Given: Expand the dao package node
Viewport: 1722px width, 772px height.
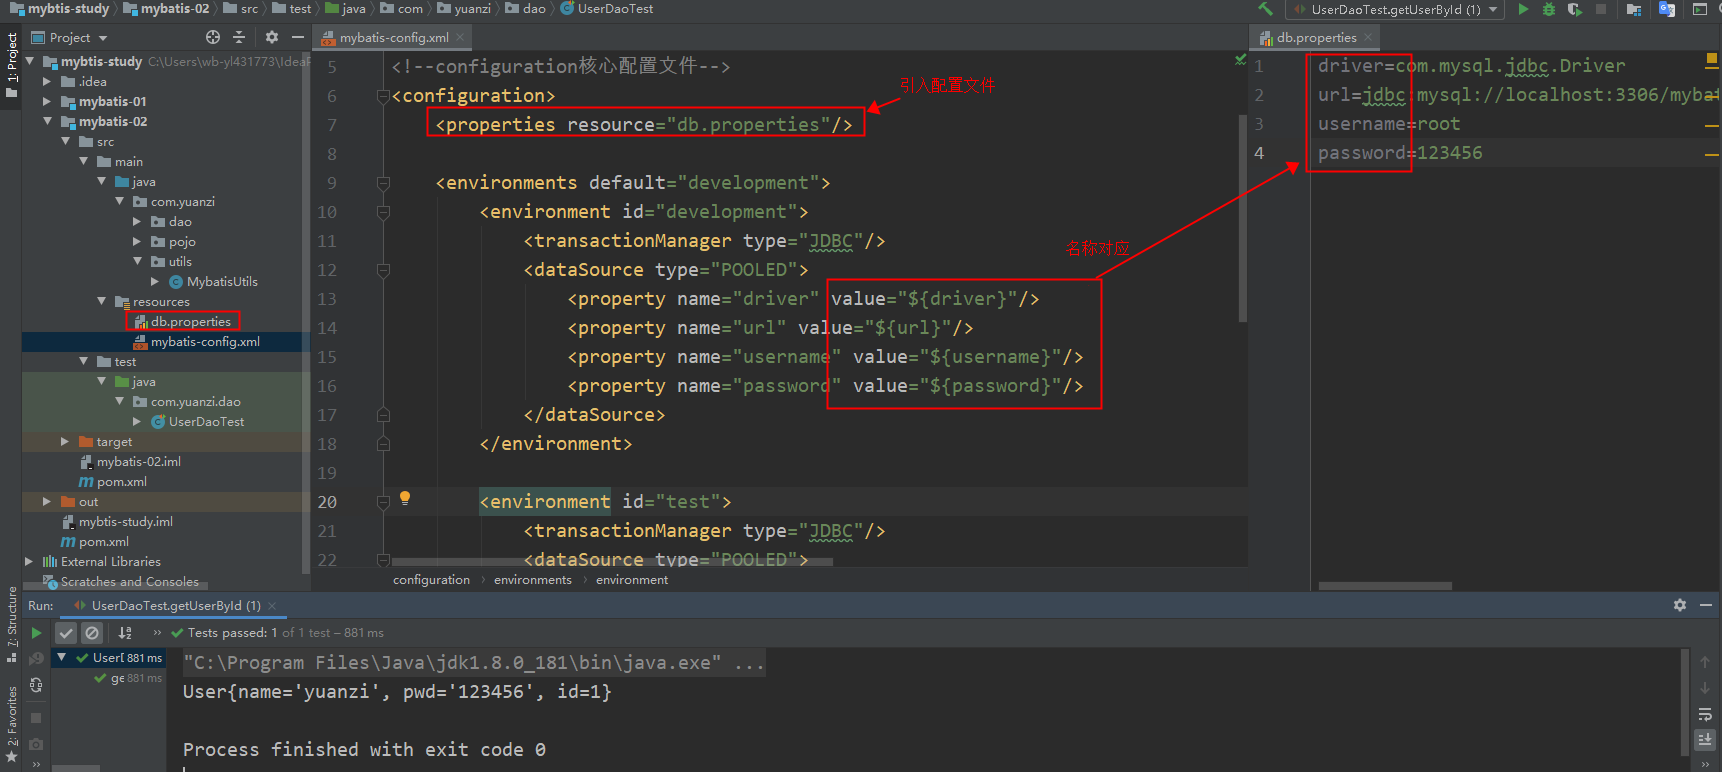Looking at the screenshot, I should coord(137,221).
